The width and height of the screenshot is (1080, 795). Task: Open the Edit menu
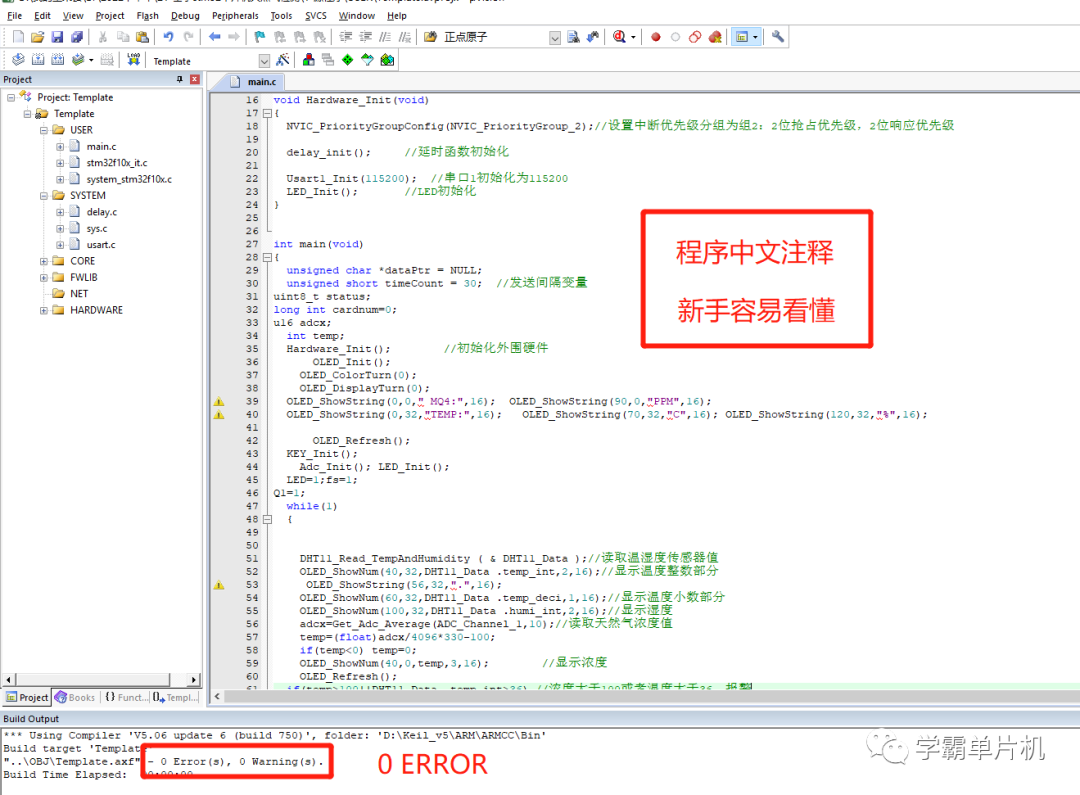(x=42, y=15)
